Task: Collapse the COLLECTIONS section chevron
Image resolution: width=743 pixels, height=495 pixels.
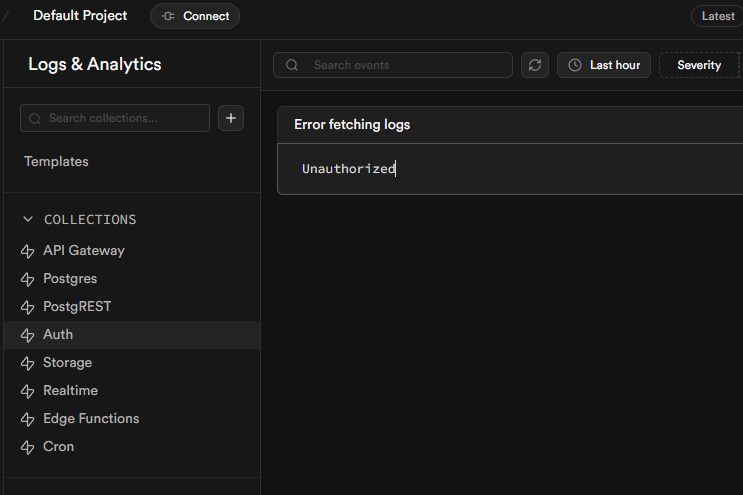Action: click(28, 219)
